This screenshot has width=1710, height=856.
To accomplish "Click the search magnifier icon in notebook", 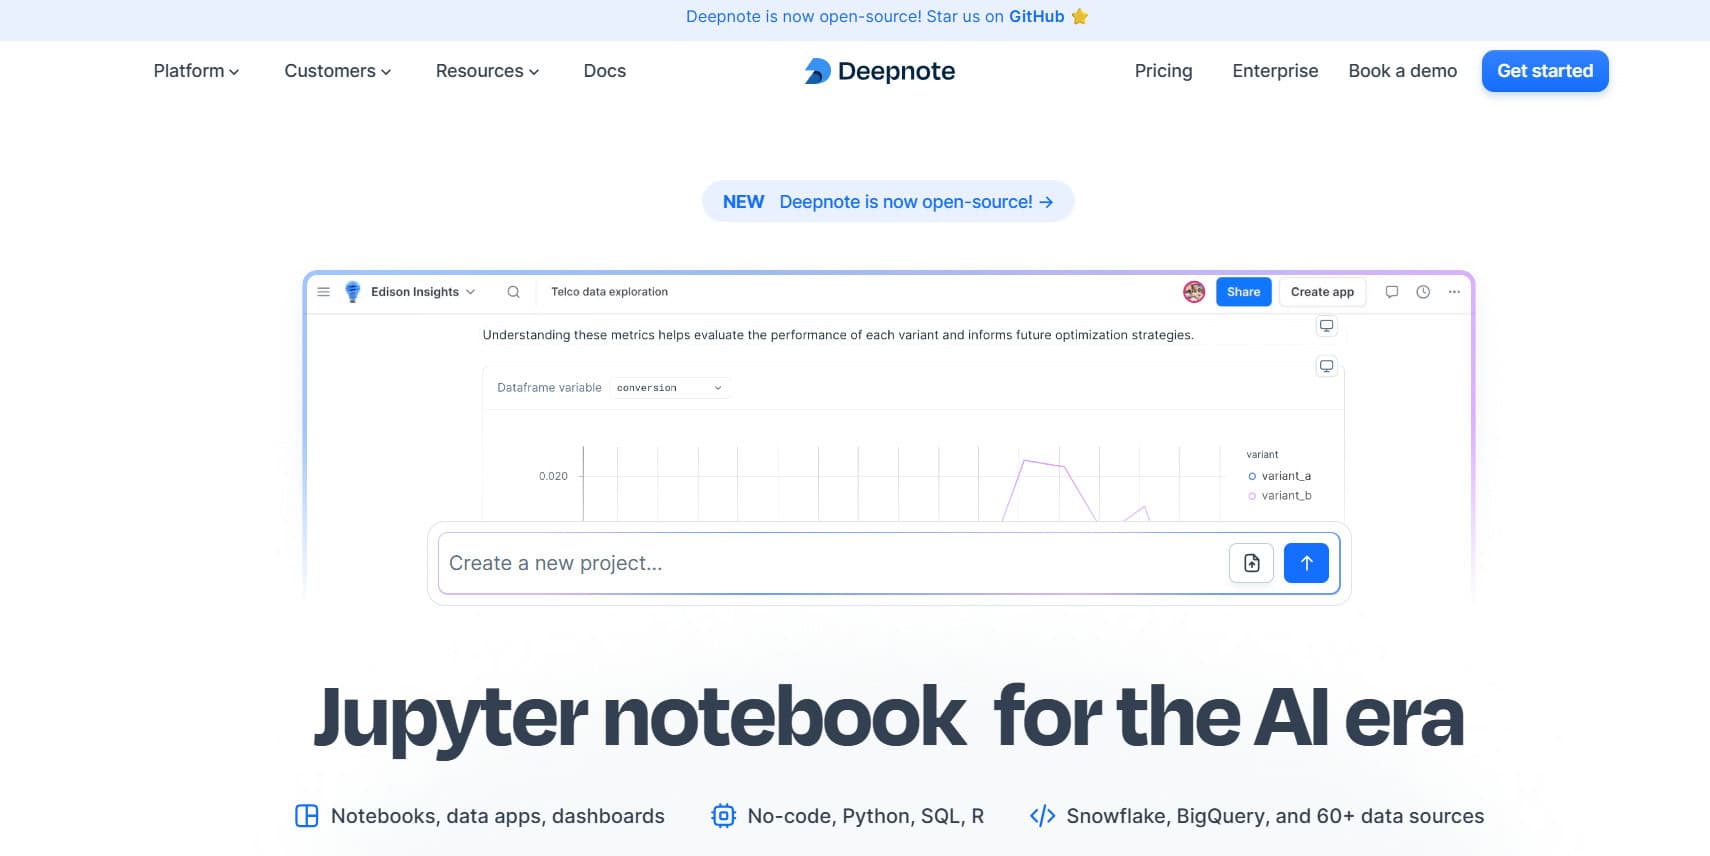I will click(513, 292).
